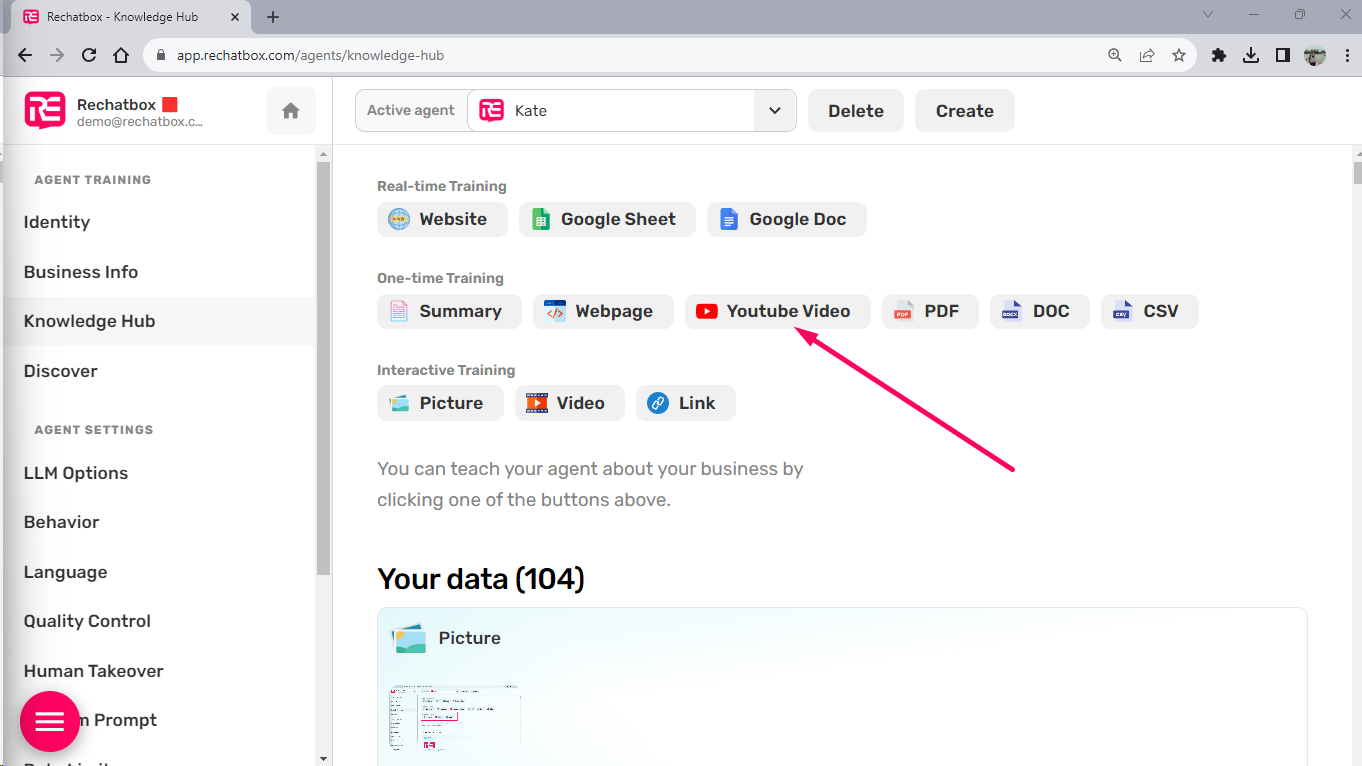Open the picture thumbnail in Your data
The height and width of the screenshot is (766, 1362).
456,719
